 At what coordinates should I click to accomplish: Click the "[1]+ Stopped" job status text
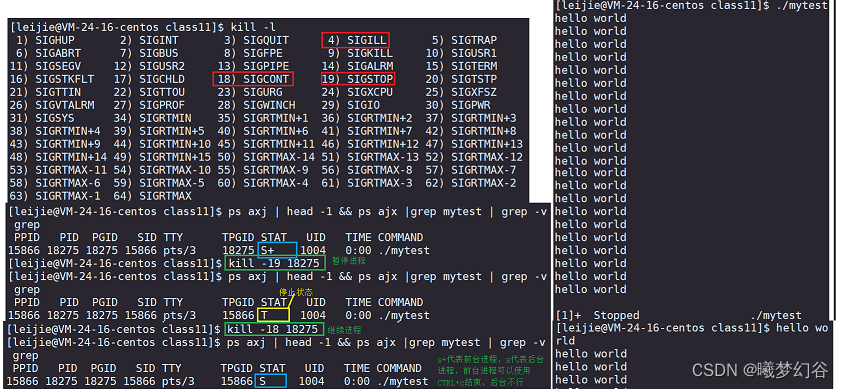point(597,315)
